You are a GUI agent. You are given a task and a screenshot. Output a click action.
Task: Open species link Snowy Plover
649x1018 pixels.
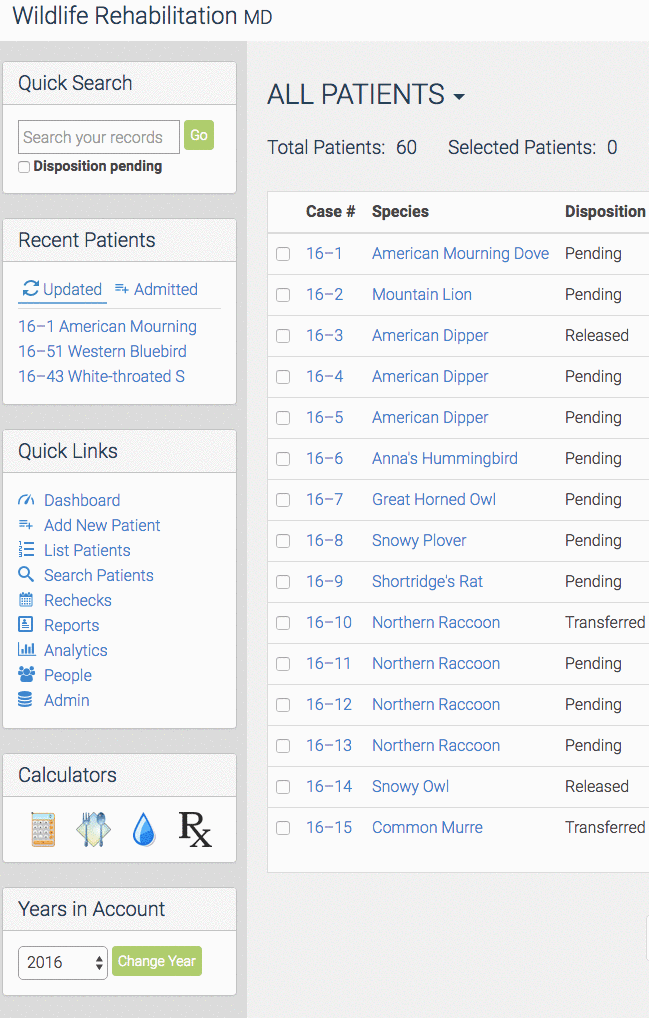[x=419, y=540]
